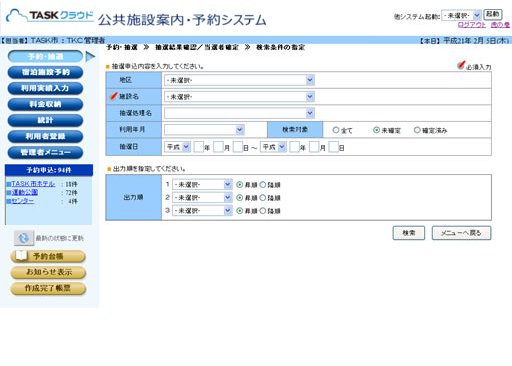Open the 料金収納 sidebar menu
Screen dimensions: 512x366
[45, 104]
